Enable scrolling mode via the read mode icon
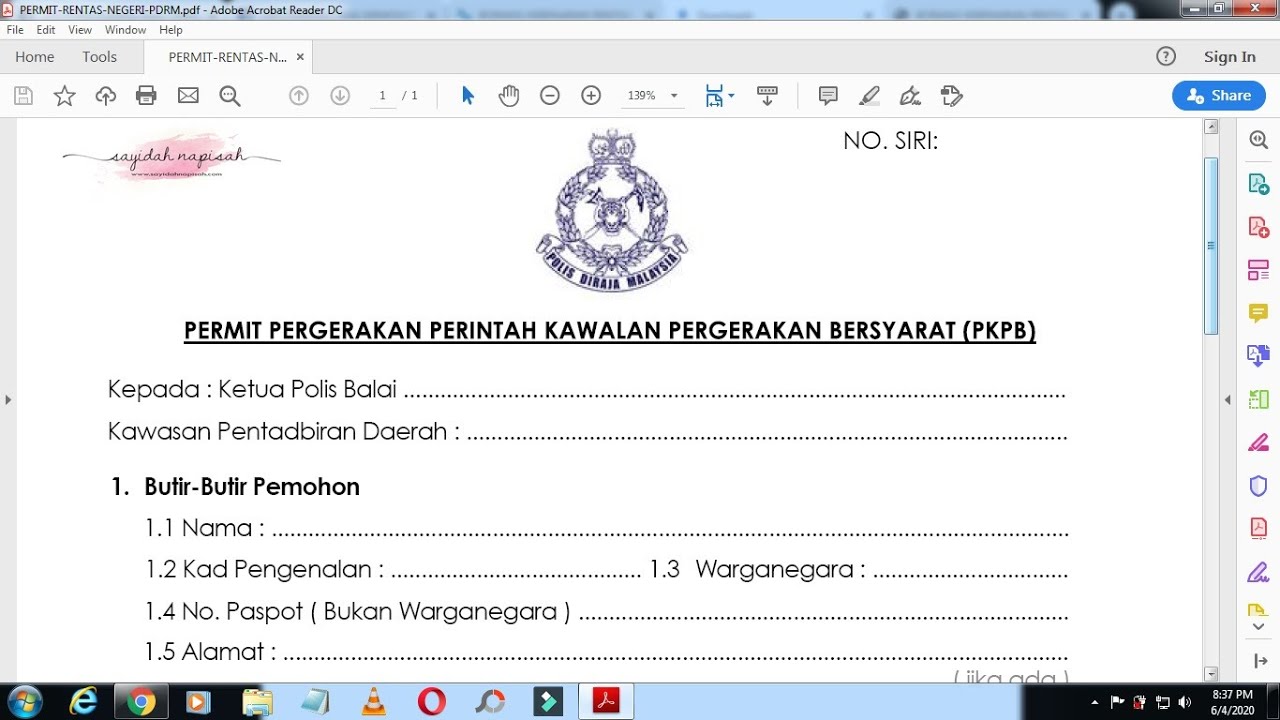 767,96
